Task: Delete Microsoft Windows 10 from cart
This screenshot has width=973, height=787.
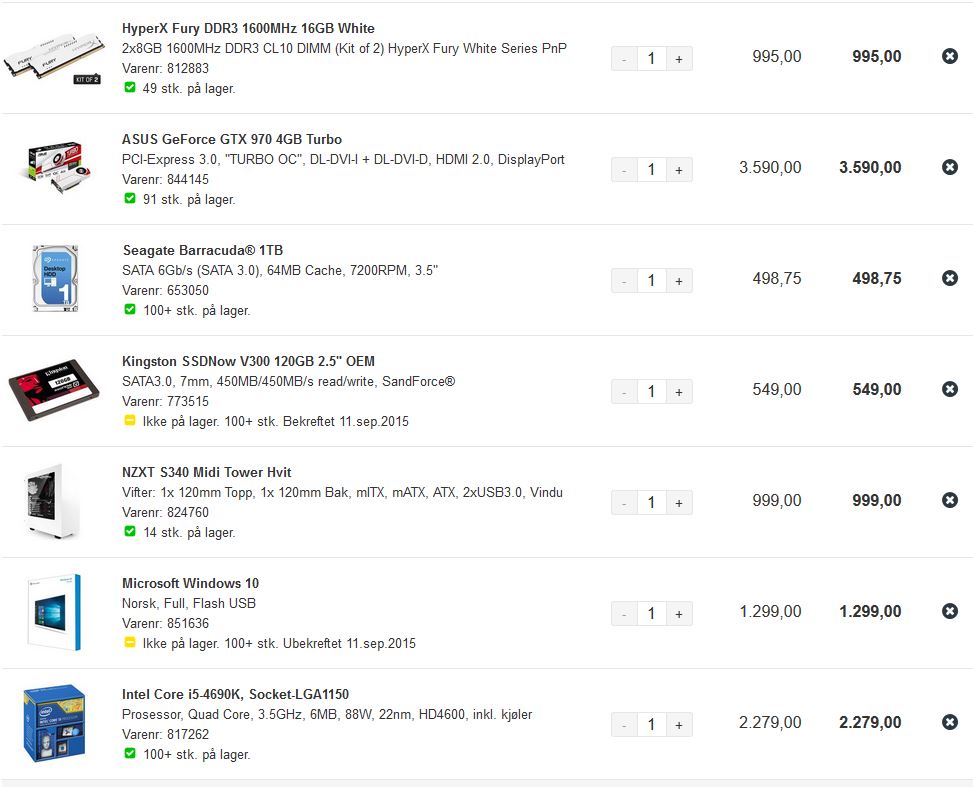Action: 949,612
